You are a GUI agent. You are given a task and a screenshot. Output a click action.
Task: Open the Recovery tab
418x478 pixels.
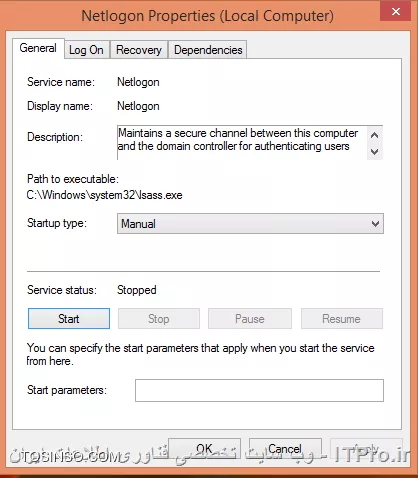[139, 50]
